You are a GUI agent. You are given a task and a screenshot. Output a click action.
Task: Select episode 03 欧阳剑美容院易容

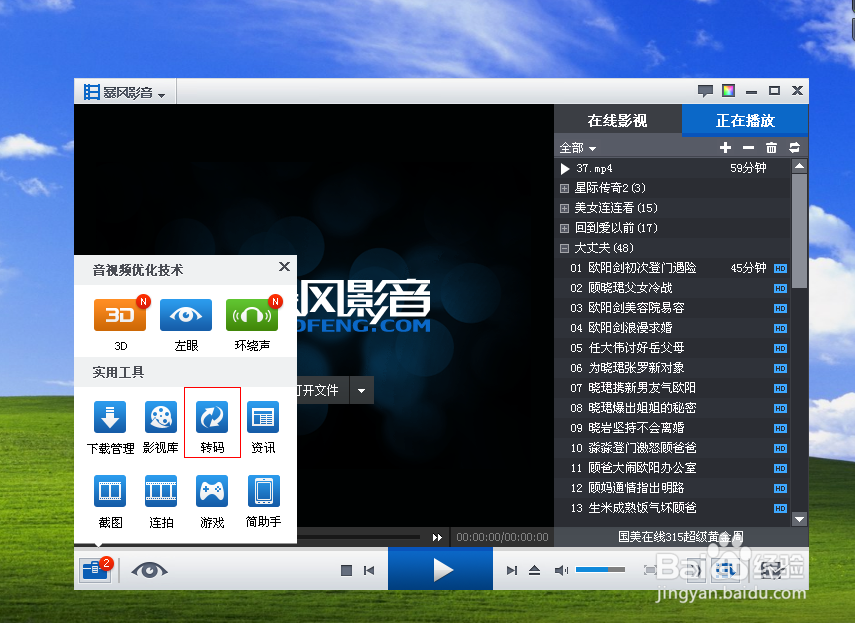click(x=672, y=308)
